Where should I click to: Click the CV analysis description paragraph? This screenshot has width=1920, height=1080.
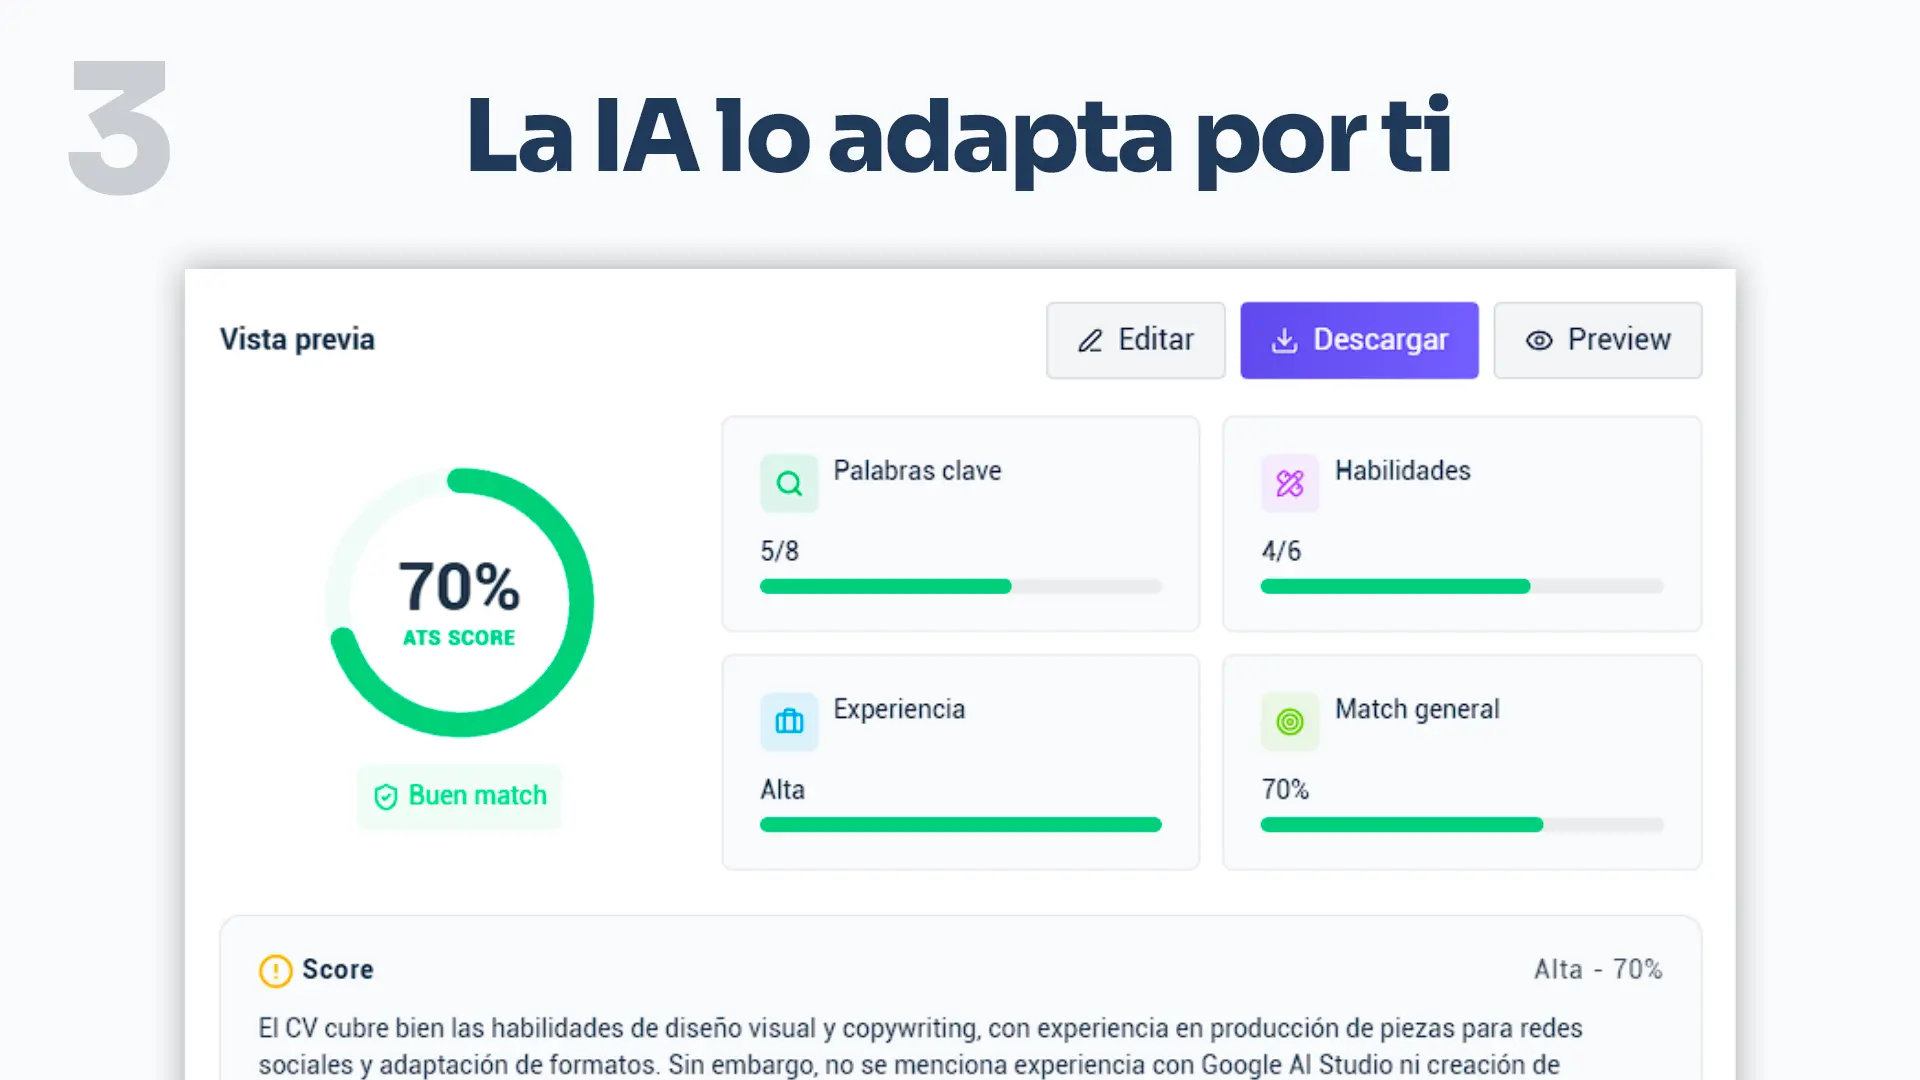920,1046
